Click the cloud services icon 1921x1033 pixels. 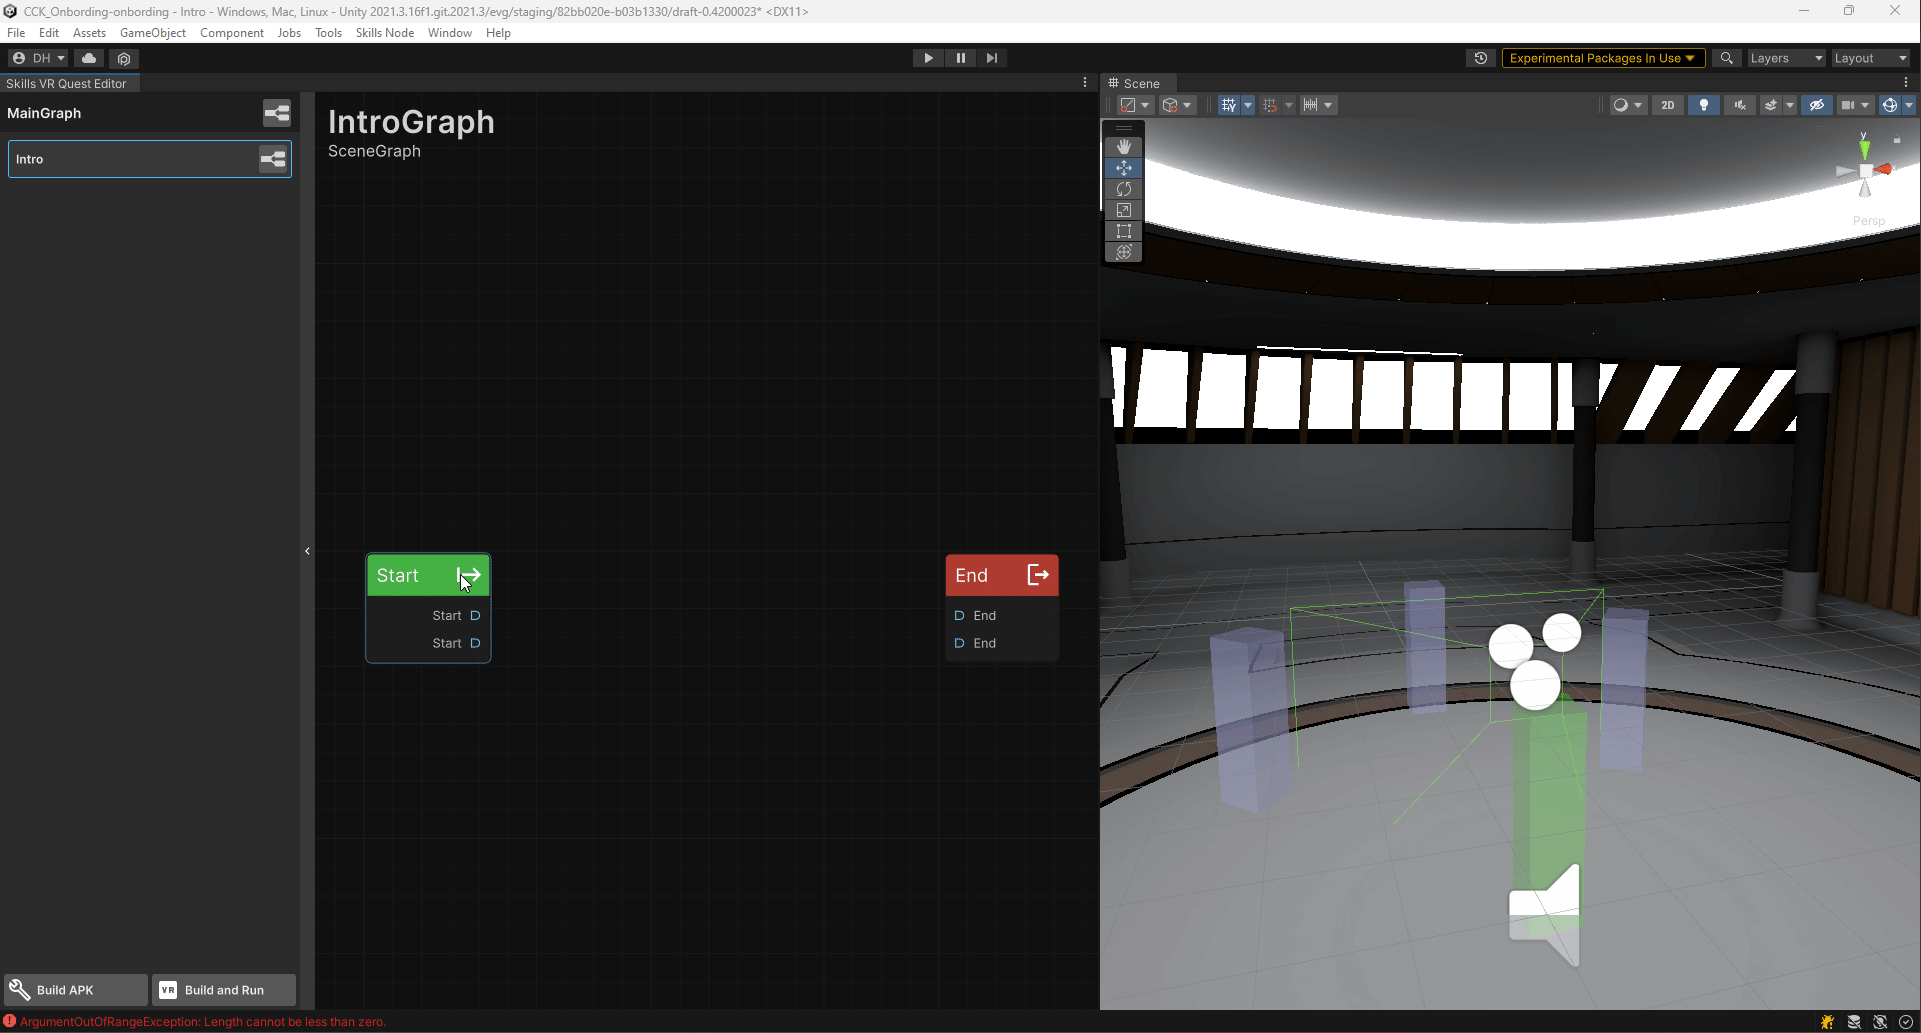click(89, 58)
